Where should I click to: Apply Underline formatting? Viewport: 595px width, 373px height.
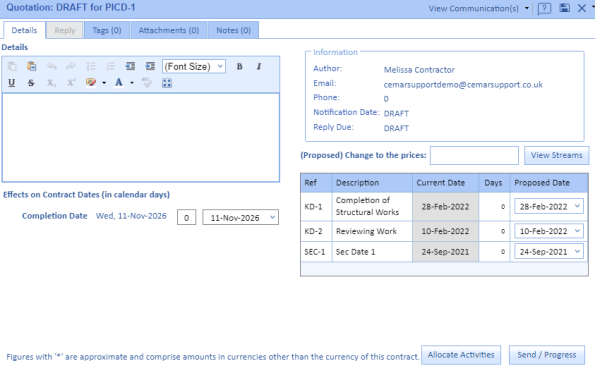coord(12,83)
